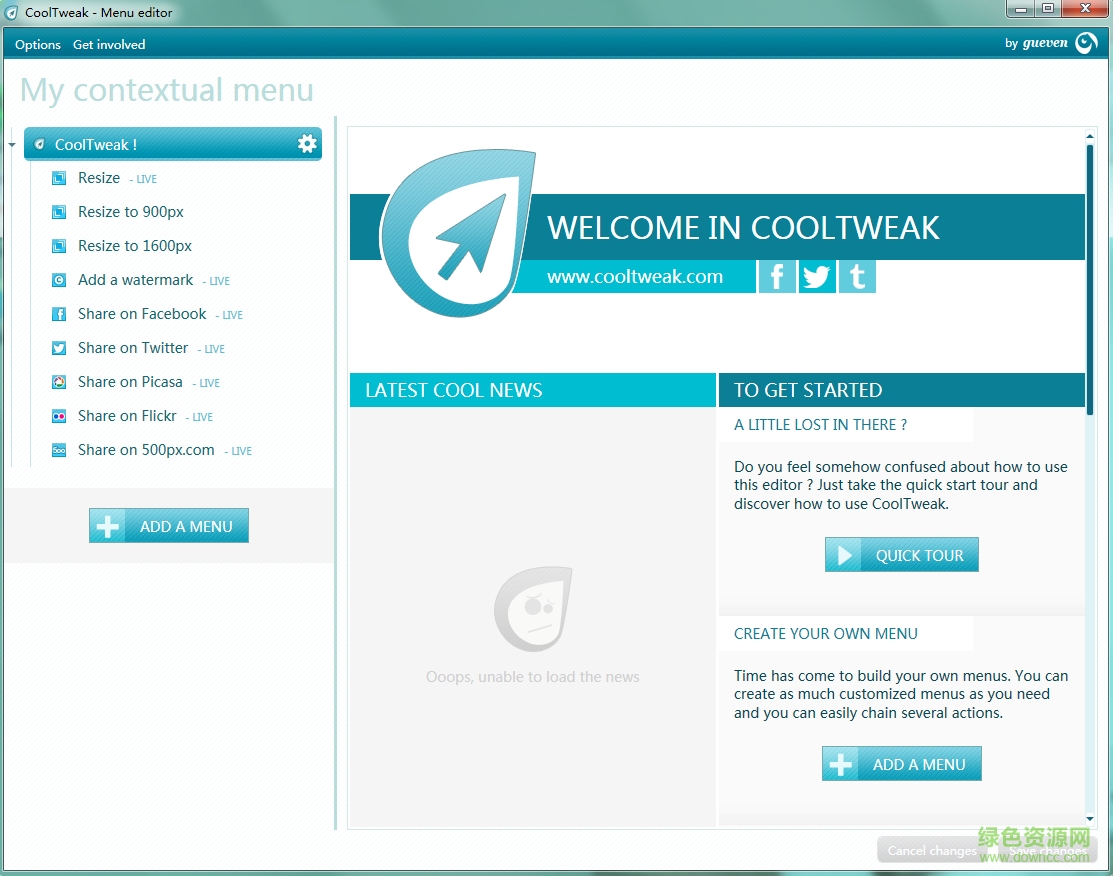Screen dimensions: 1113x876
Task: Click the watermark icon beside Add a watermark
Action: tap(59, 280)
